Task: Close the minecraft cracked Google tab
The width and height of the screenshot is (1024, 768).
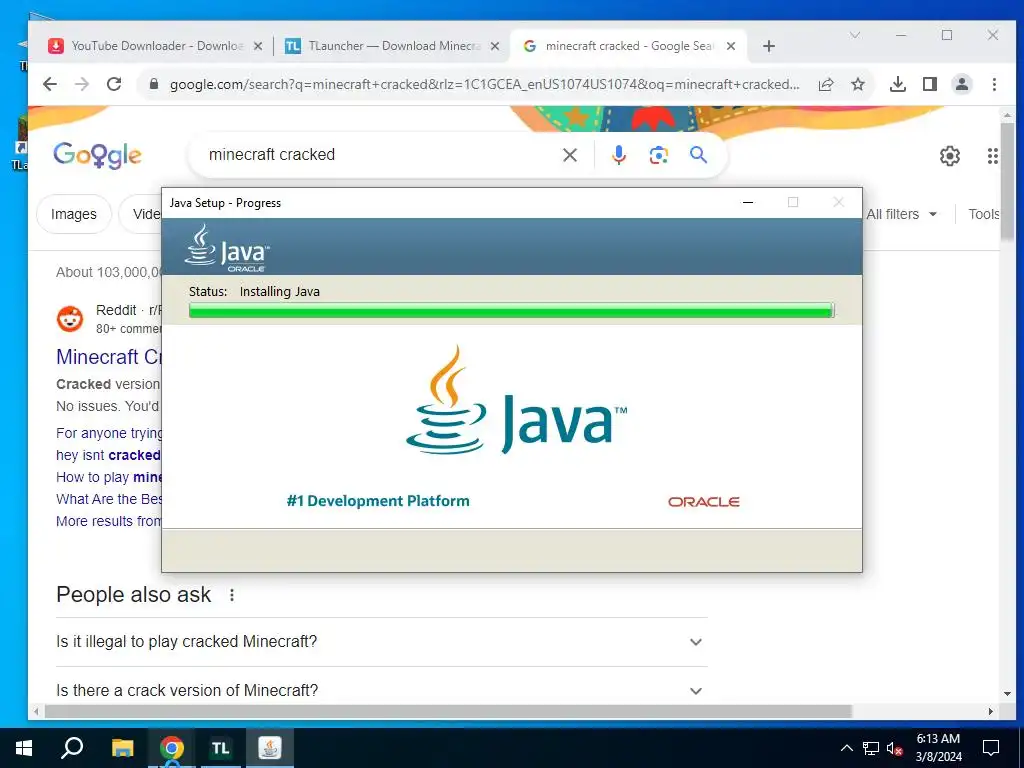Action: pyautogui.click(x=731, y=46)
